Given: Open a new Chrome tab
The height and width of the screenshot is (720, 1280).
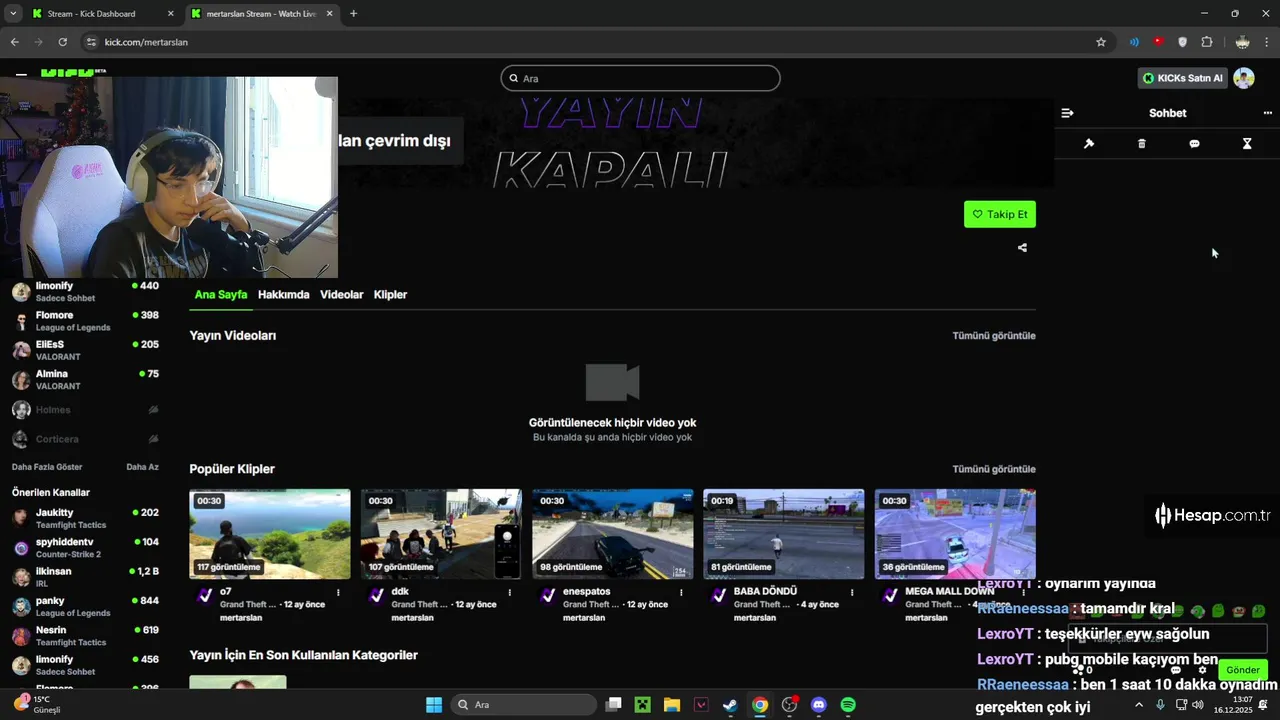Looking at the screenshot, I should [353, 14].
